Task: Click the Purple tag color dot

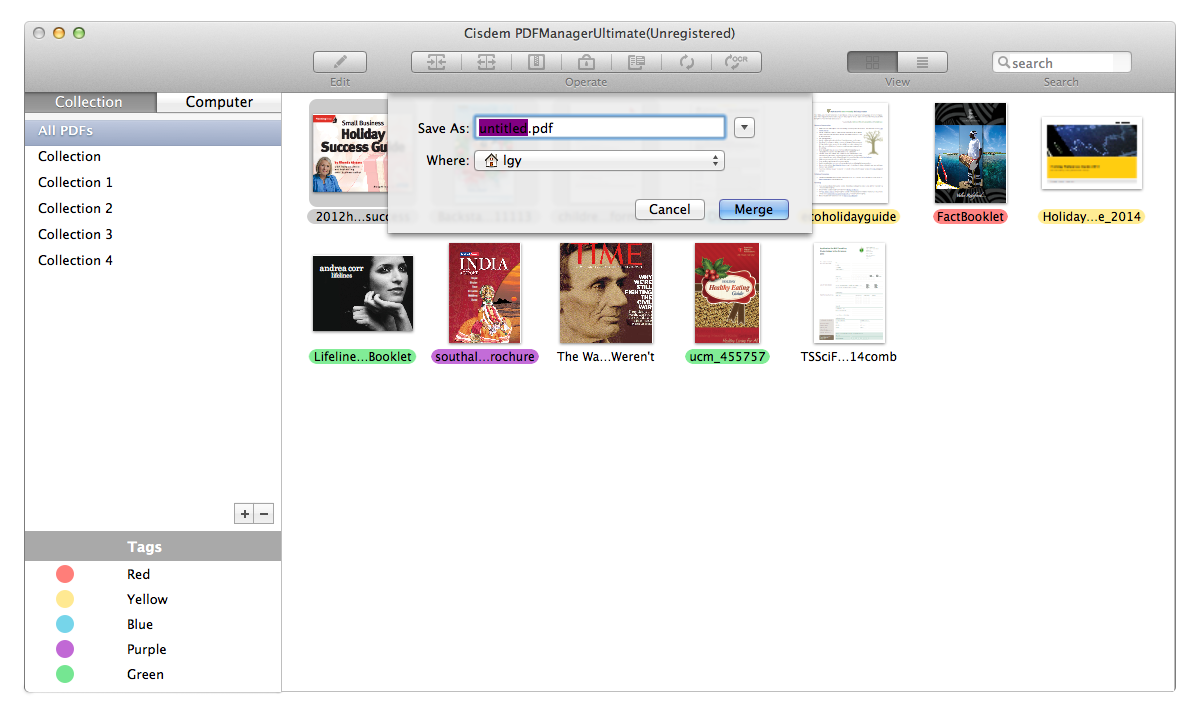Action: click(x=64, y=649)
